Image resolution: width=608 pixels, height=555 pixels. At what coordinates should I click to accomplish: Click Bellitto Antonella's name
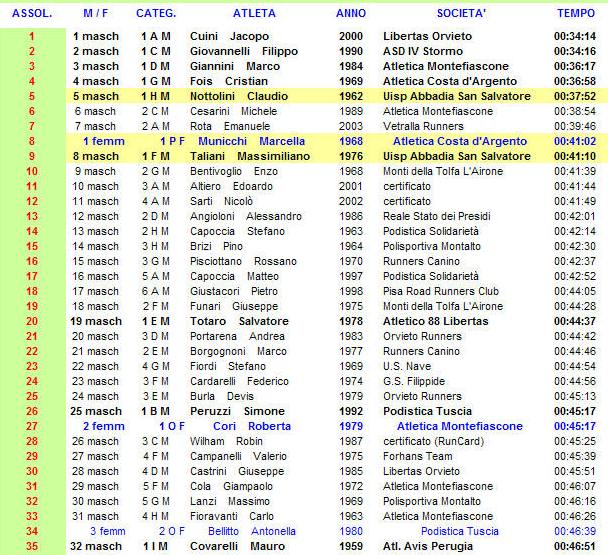click(x=252, y=531)
